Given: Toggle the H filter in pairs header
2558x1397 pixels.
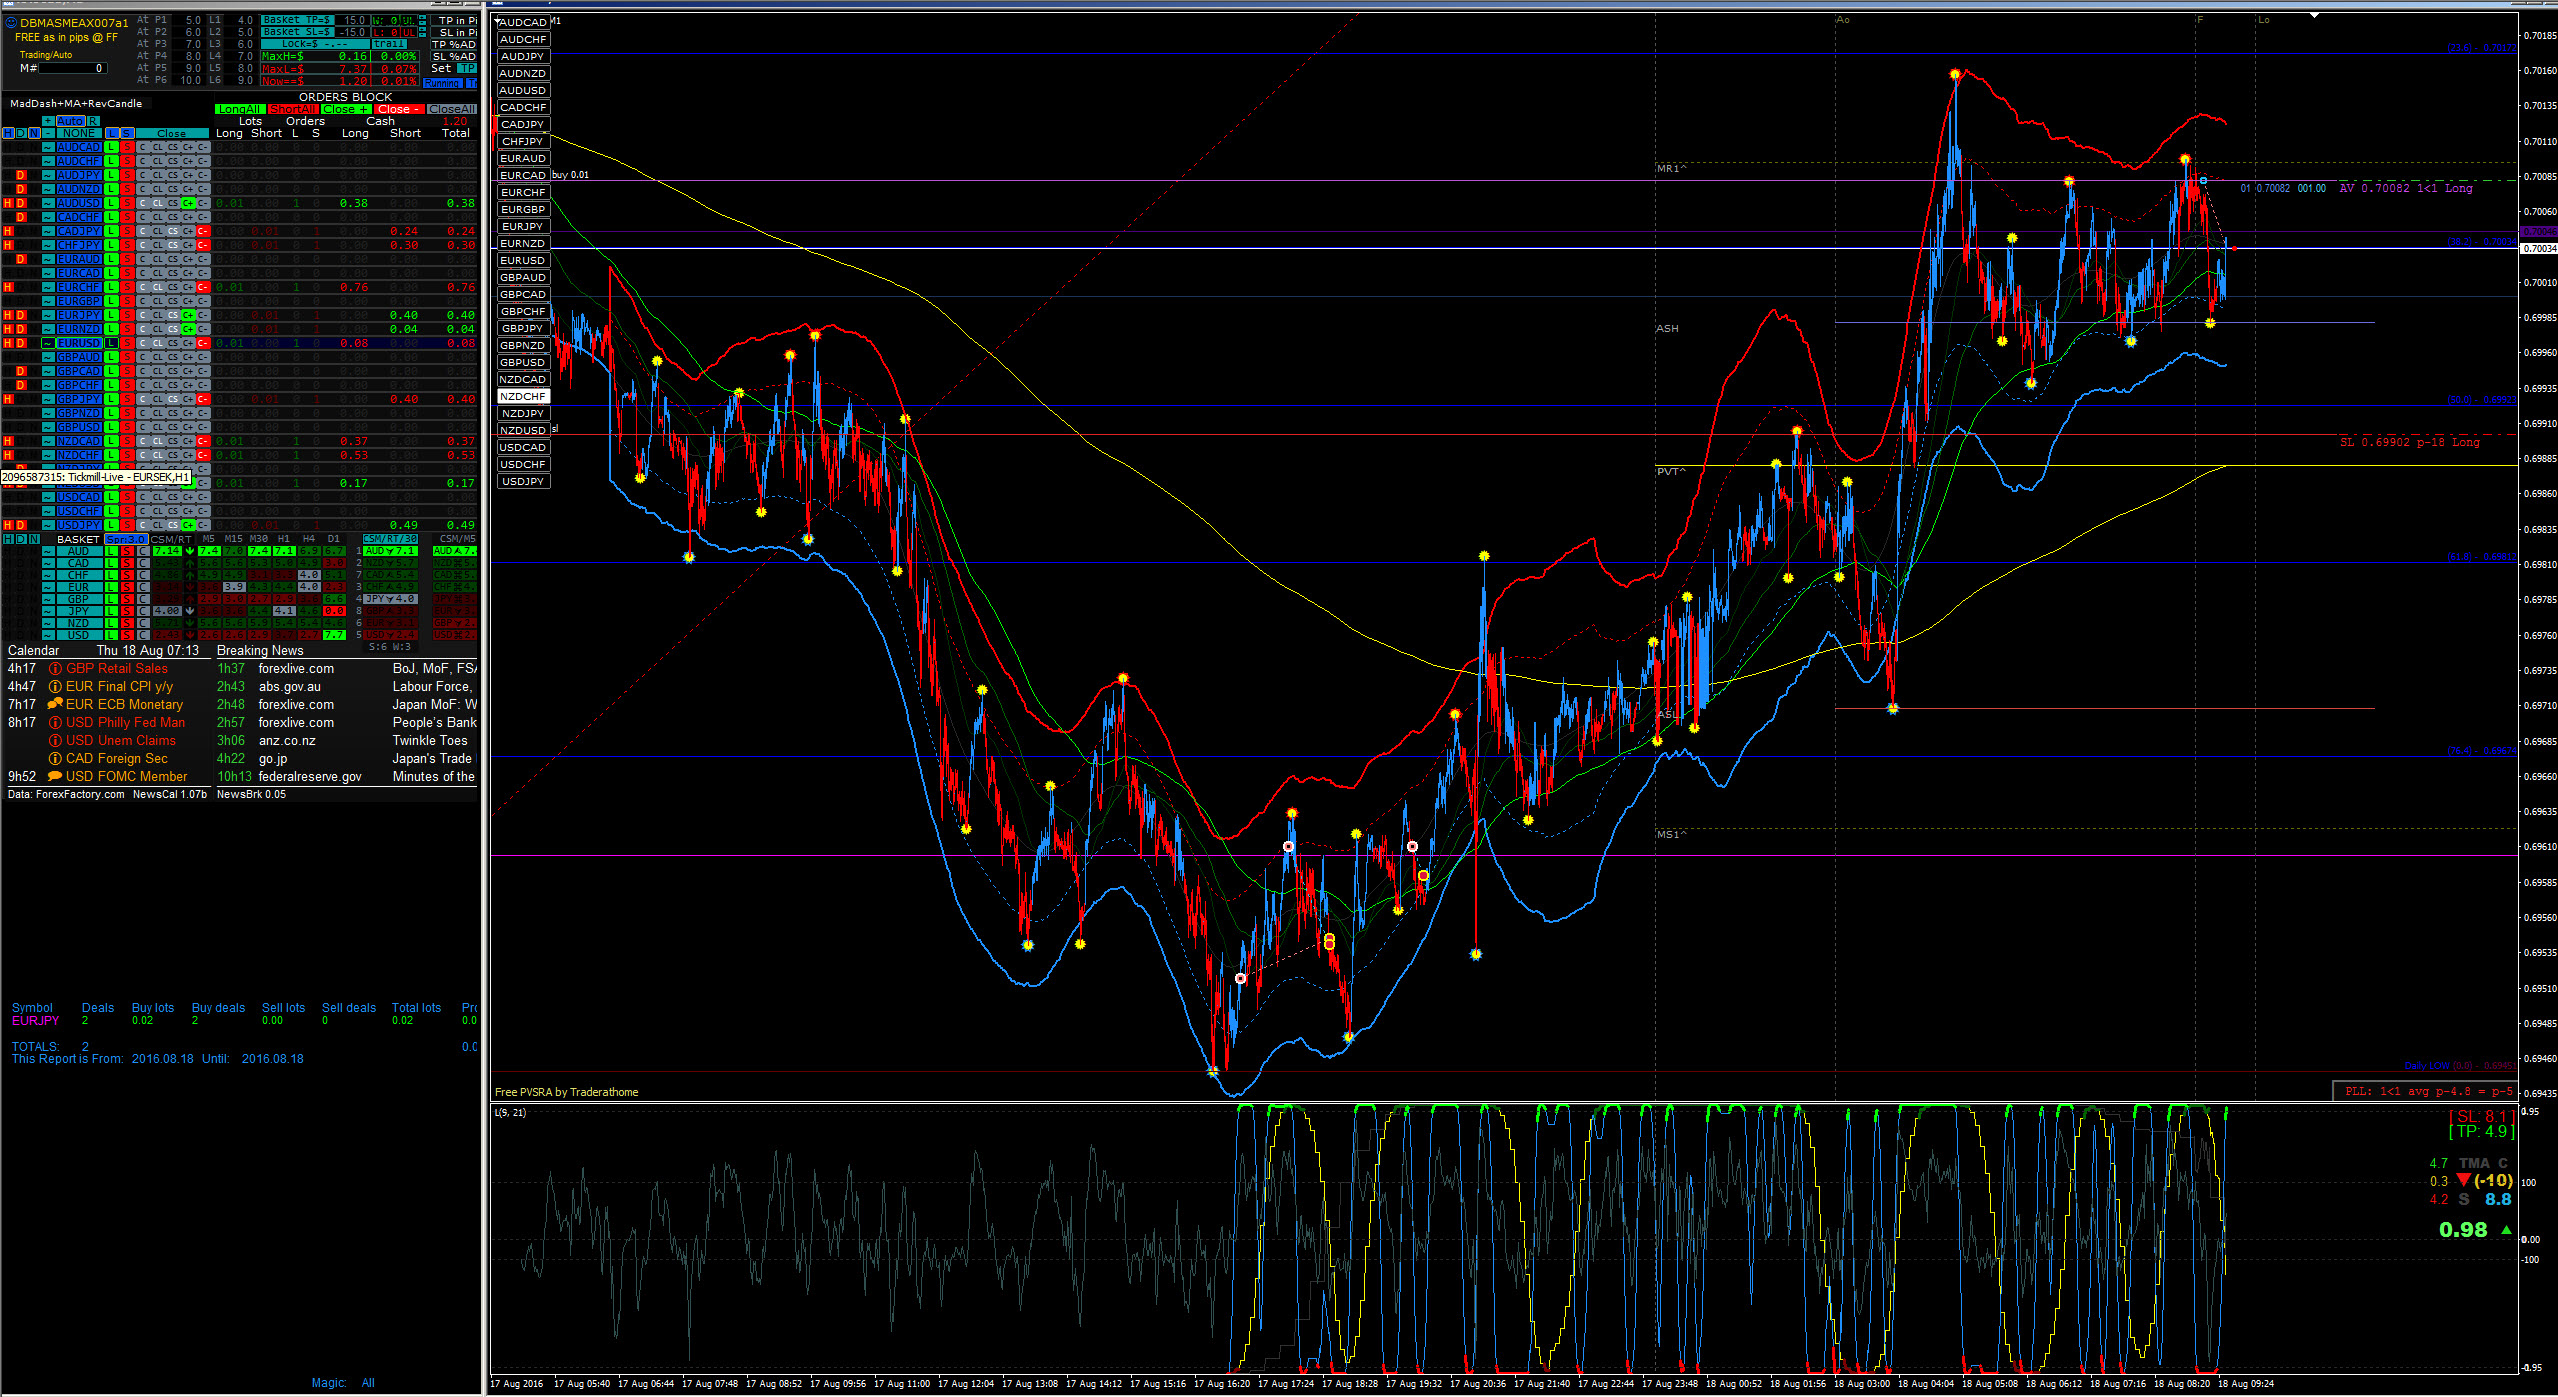Looking at the screenshot, I should coord(8,133).
